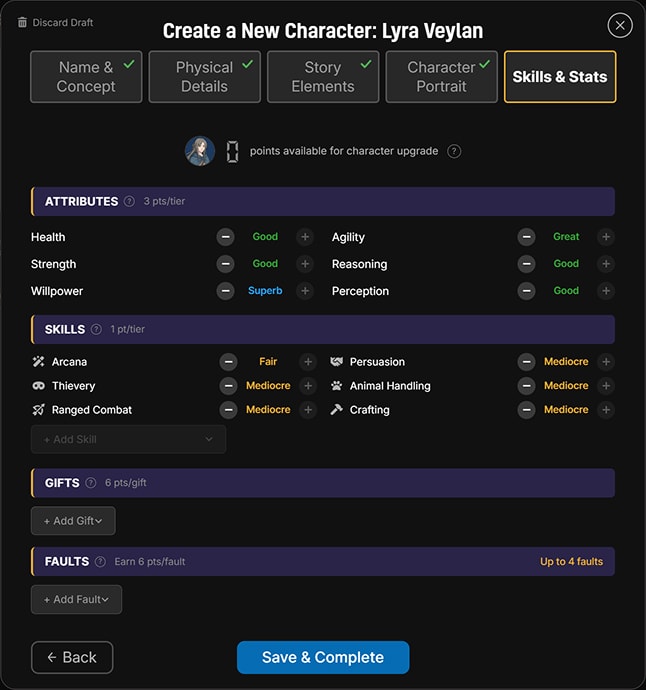Click help icon next to ATTRIBUTES header
This screenshot has height=690, width=646.
point(129,202)
